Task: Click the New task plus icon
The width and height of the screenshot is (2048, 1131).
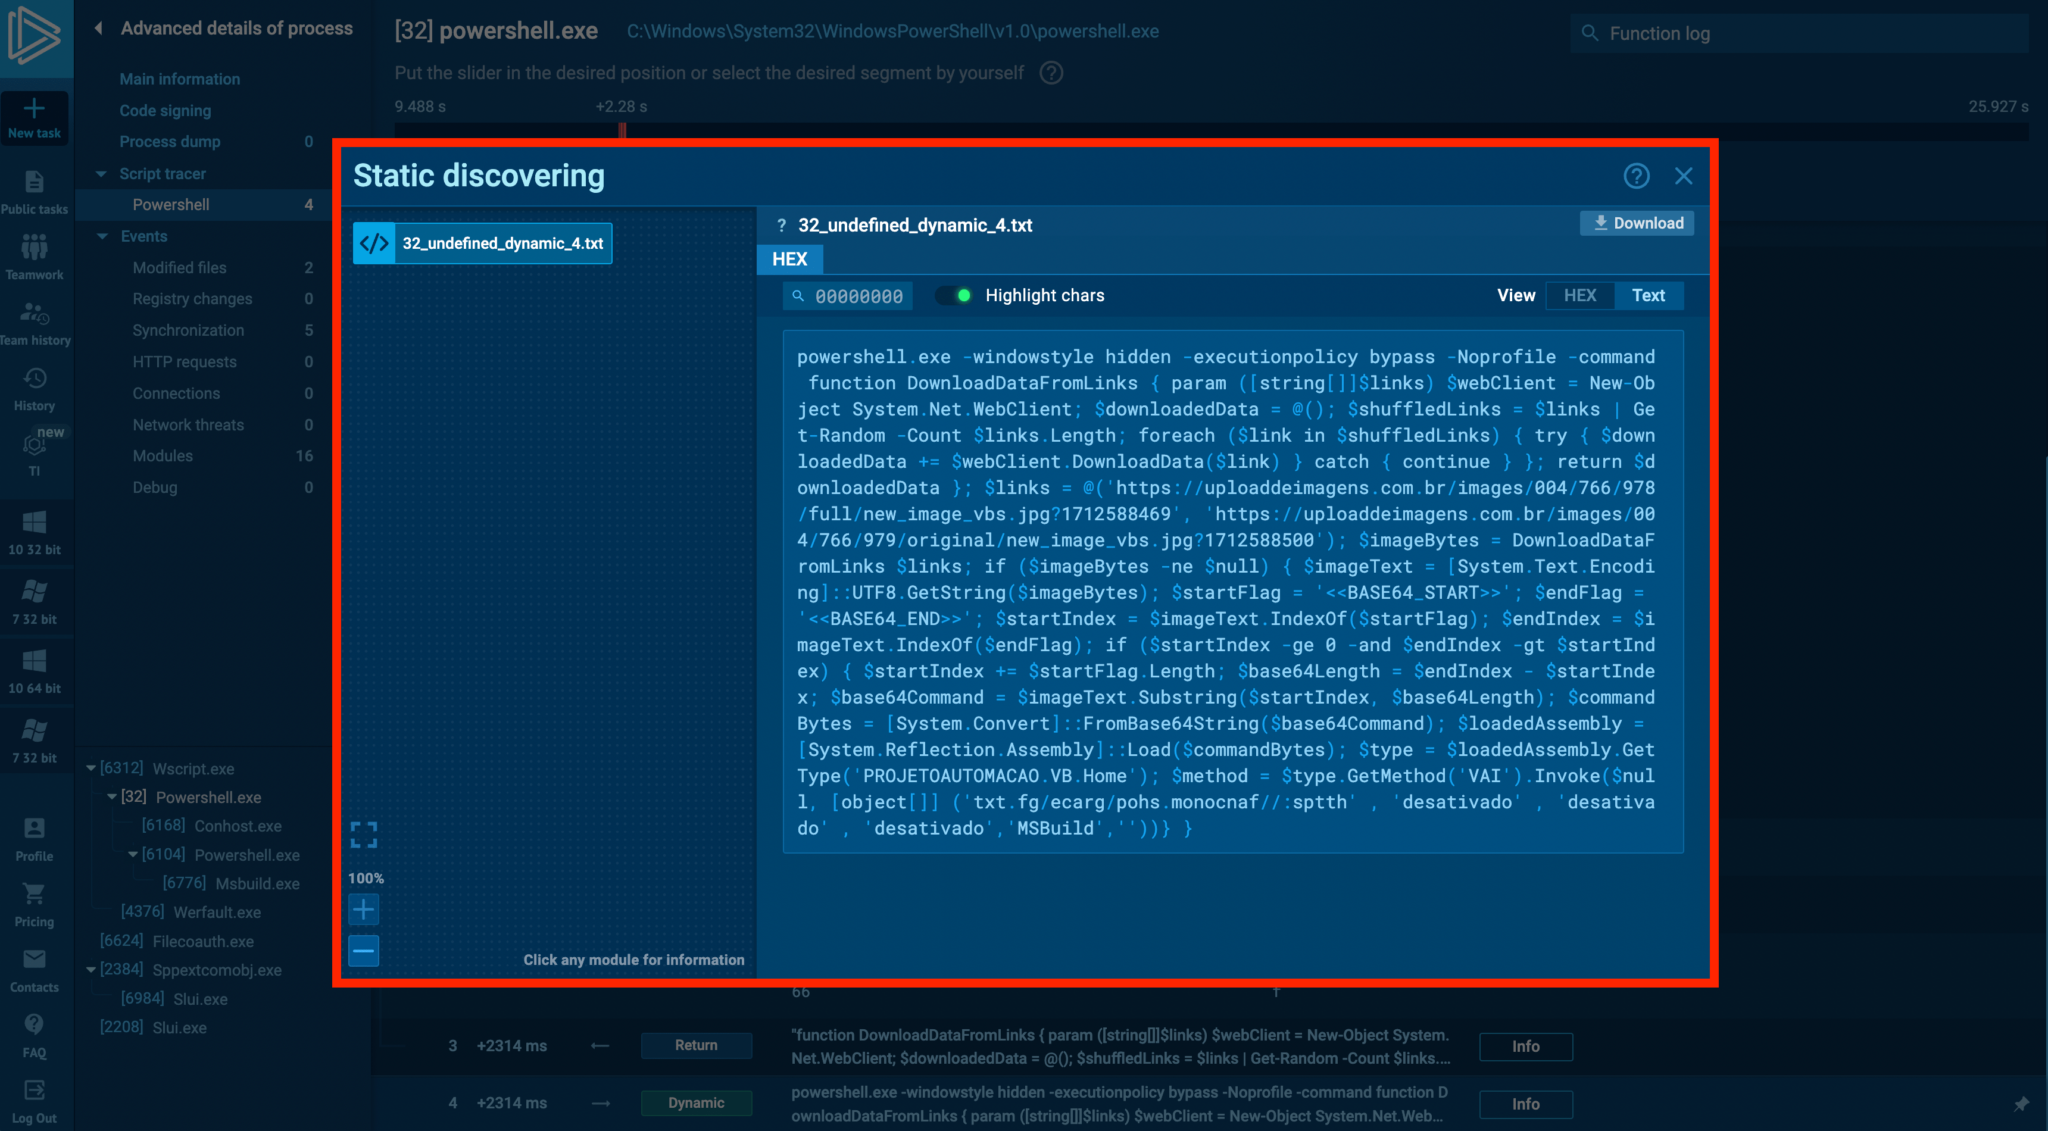Action: [34, 108]
